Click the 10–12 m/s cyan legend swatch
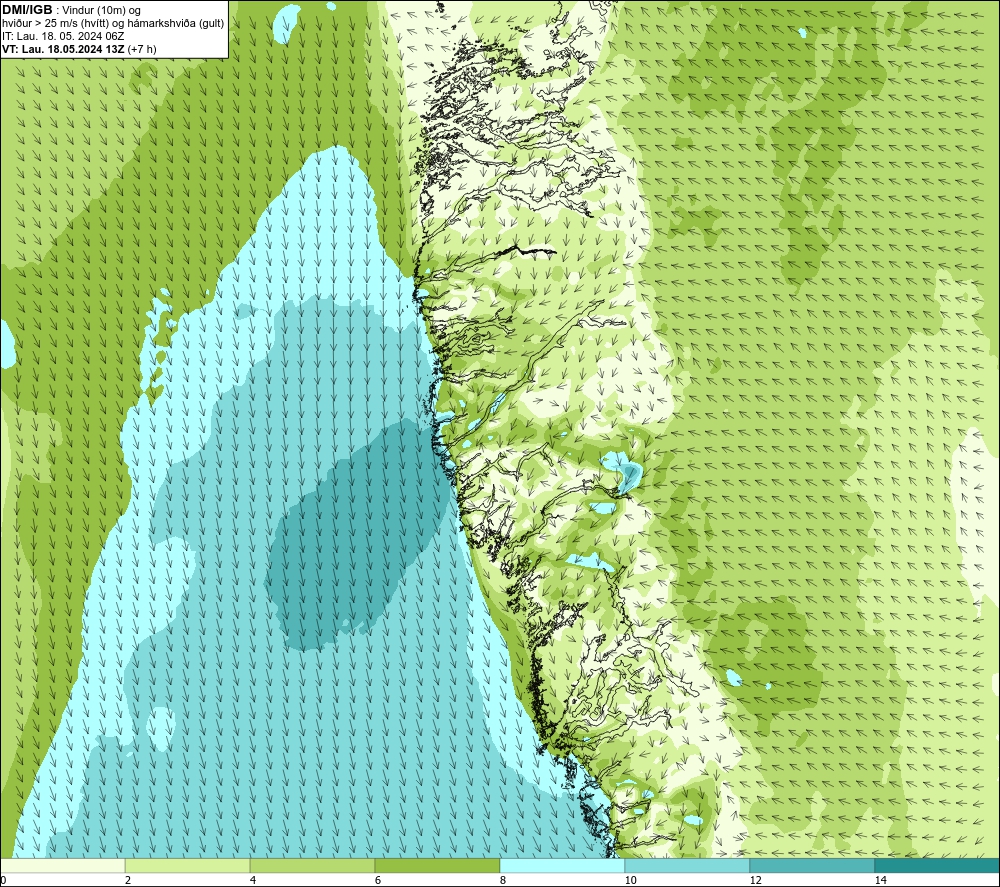The image size is (1000, 887). click(688, 866)
